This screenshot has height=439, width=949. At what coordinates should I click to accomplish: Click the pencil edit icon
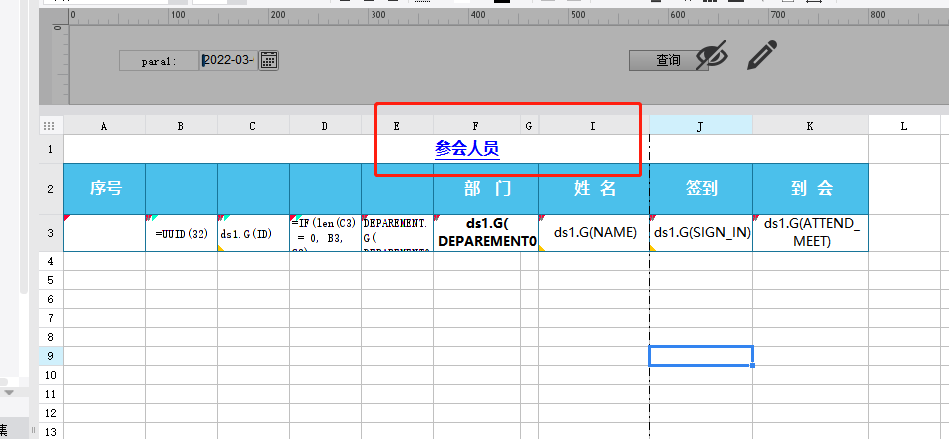click(x=762, y=54)
